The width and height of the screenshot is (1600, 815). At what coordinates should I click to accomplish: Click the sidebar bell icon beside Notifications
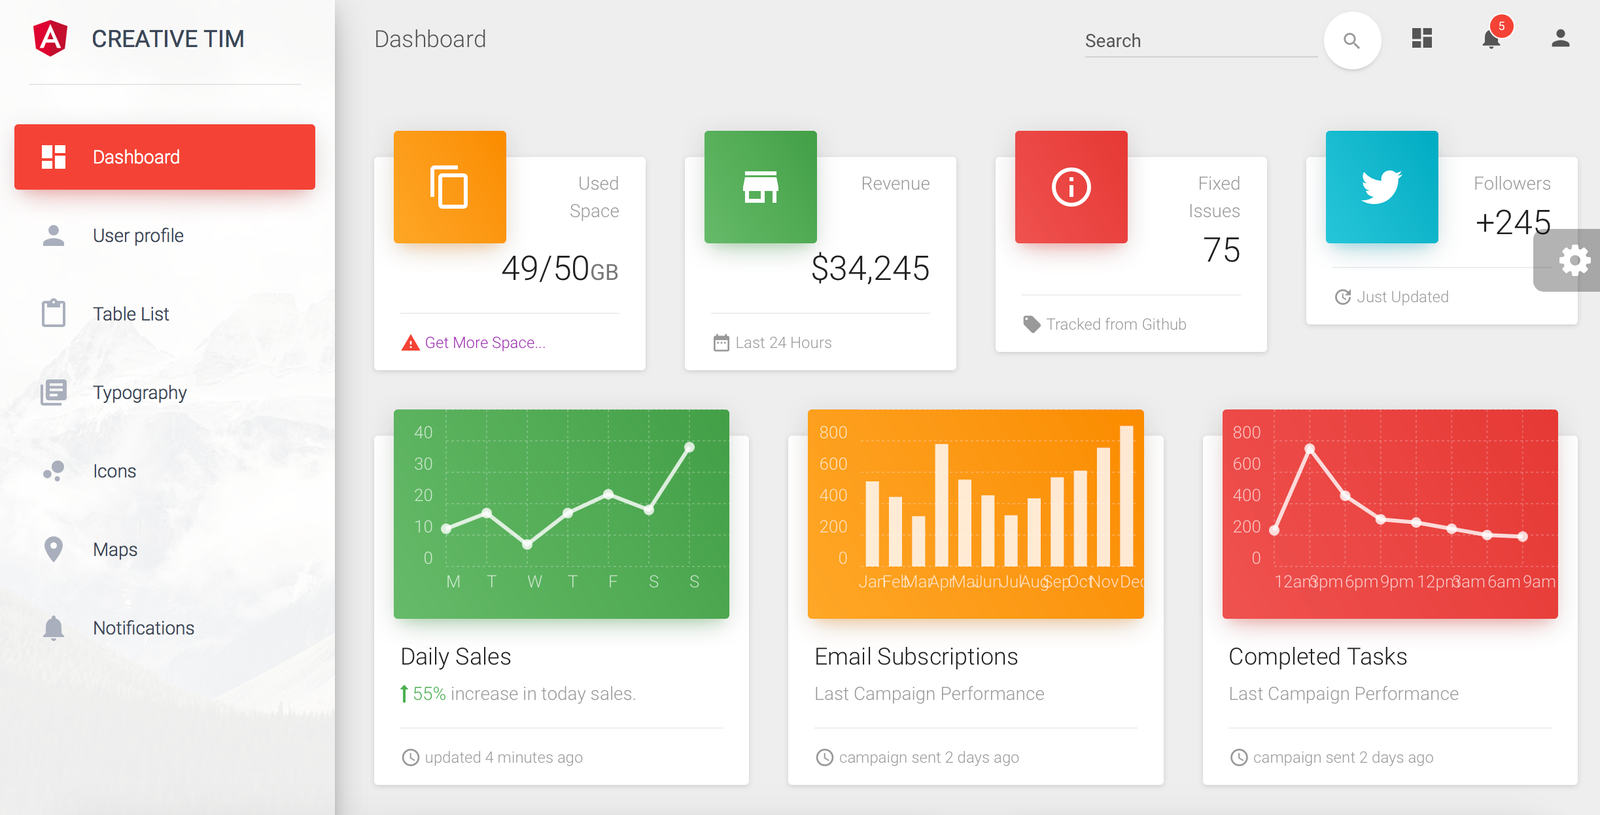click(x=54, y=628)
